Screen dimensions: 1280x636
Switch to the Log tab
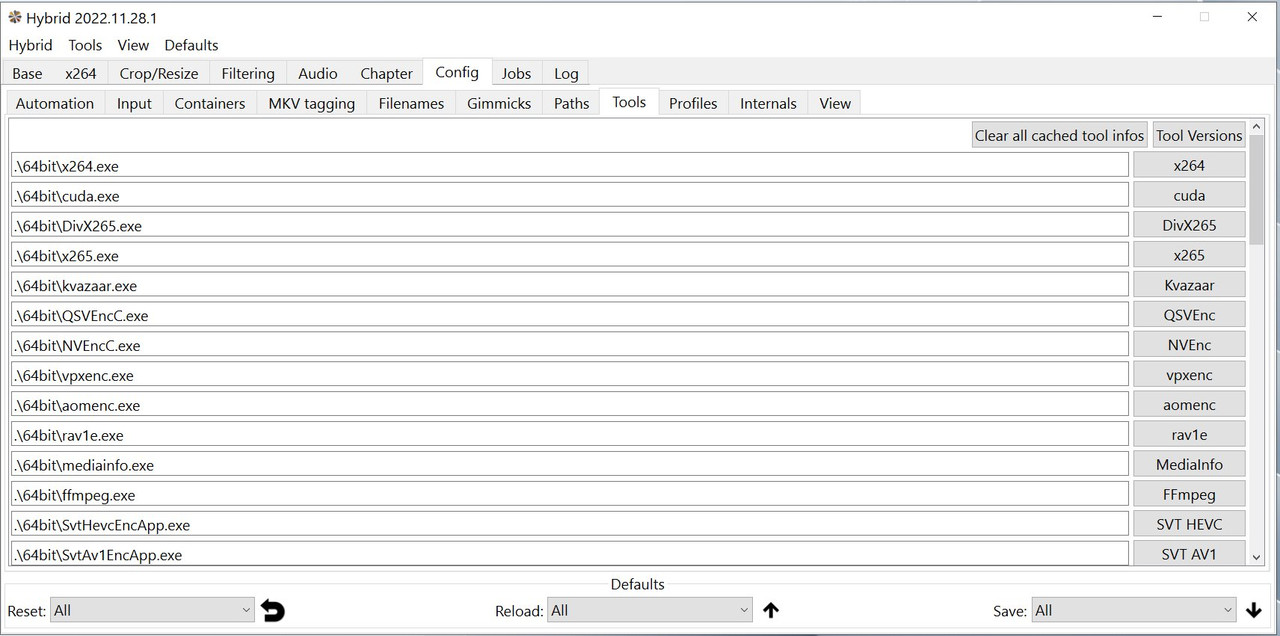(566, 73)
